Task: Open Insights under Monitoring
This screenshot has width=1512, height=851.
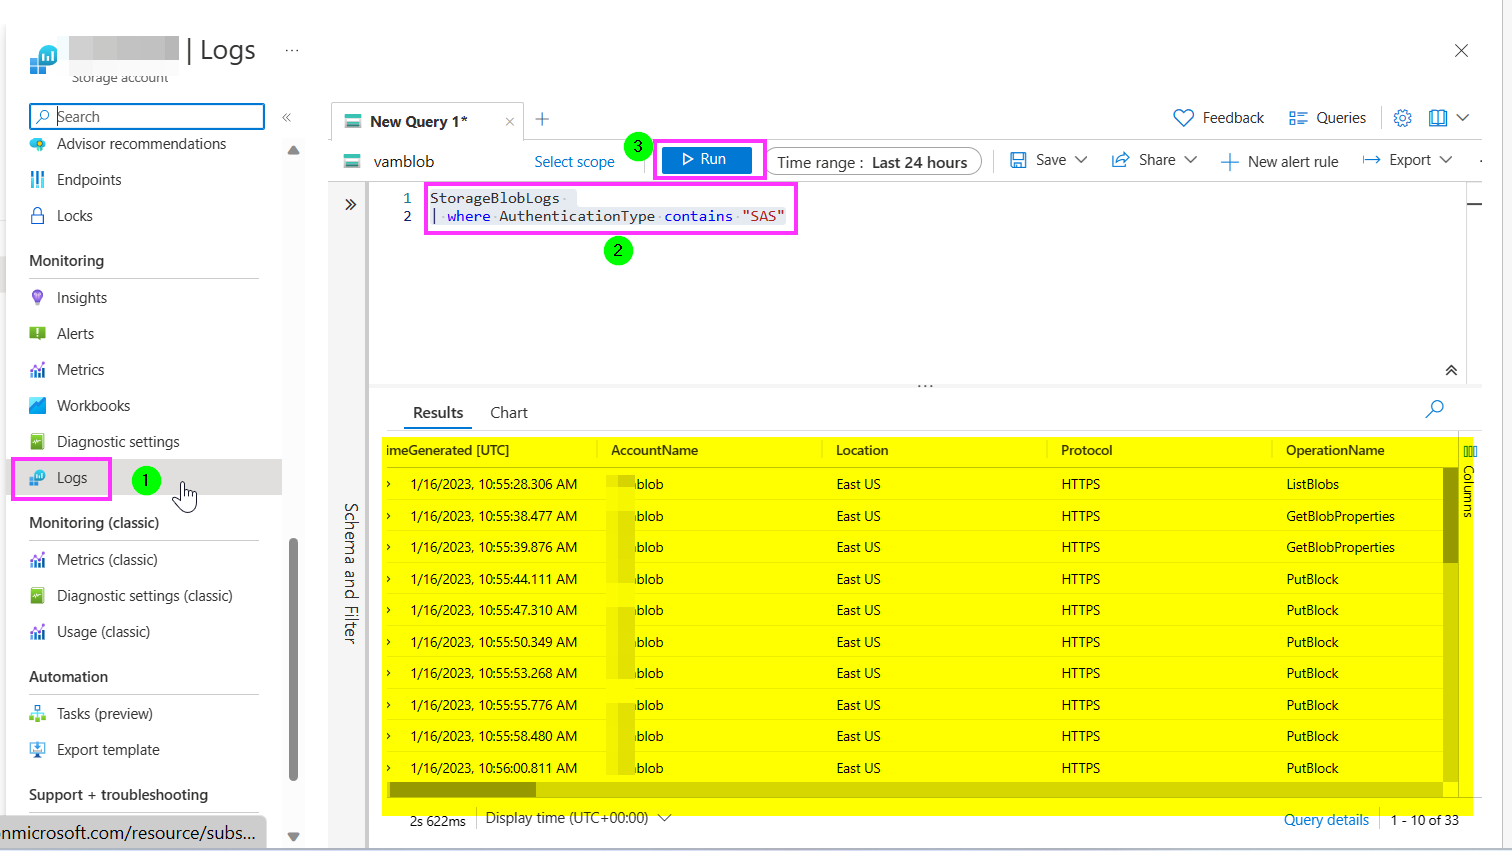Action: [81, 298]
